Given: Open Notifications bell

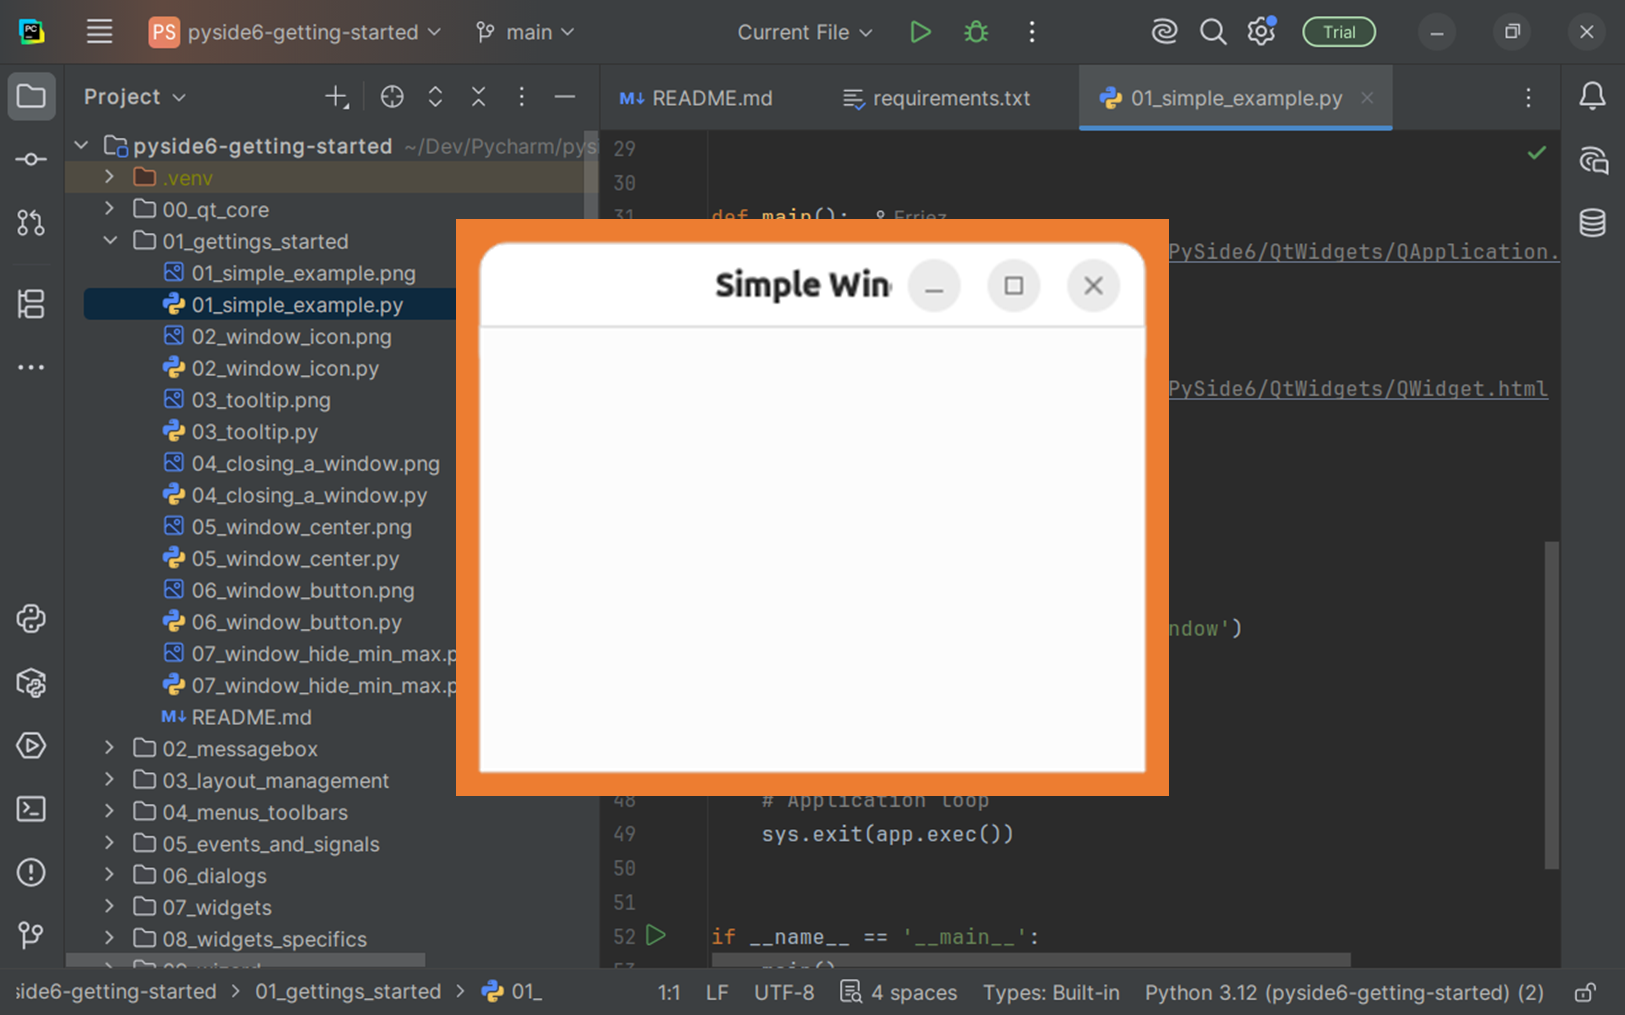Looking at the screenshot, I should [1592, 96].
